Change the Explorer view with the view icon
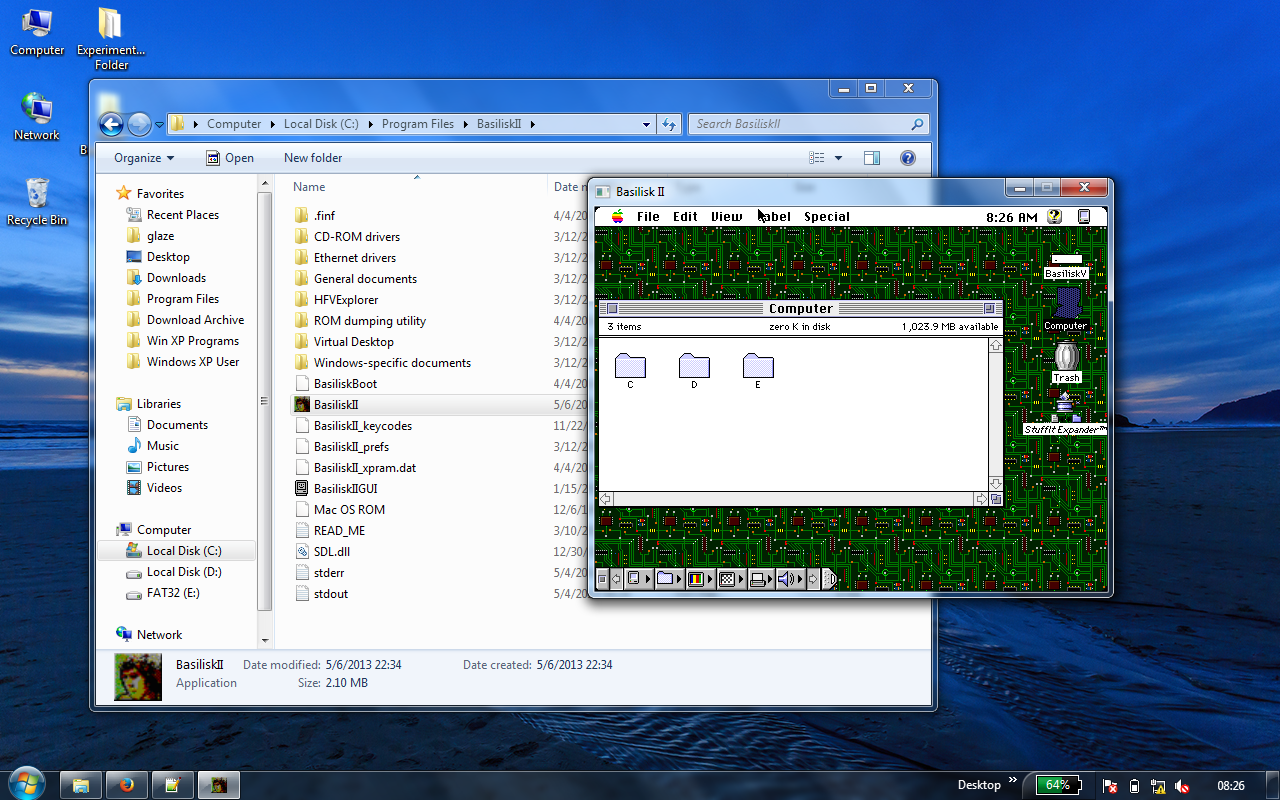This screenshot has width=1280, height=800. click(x=817, y=158)
